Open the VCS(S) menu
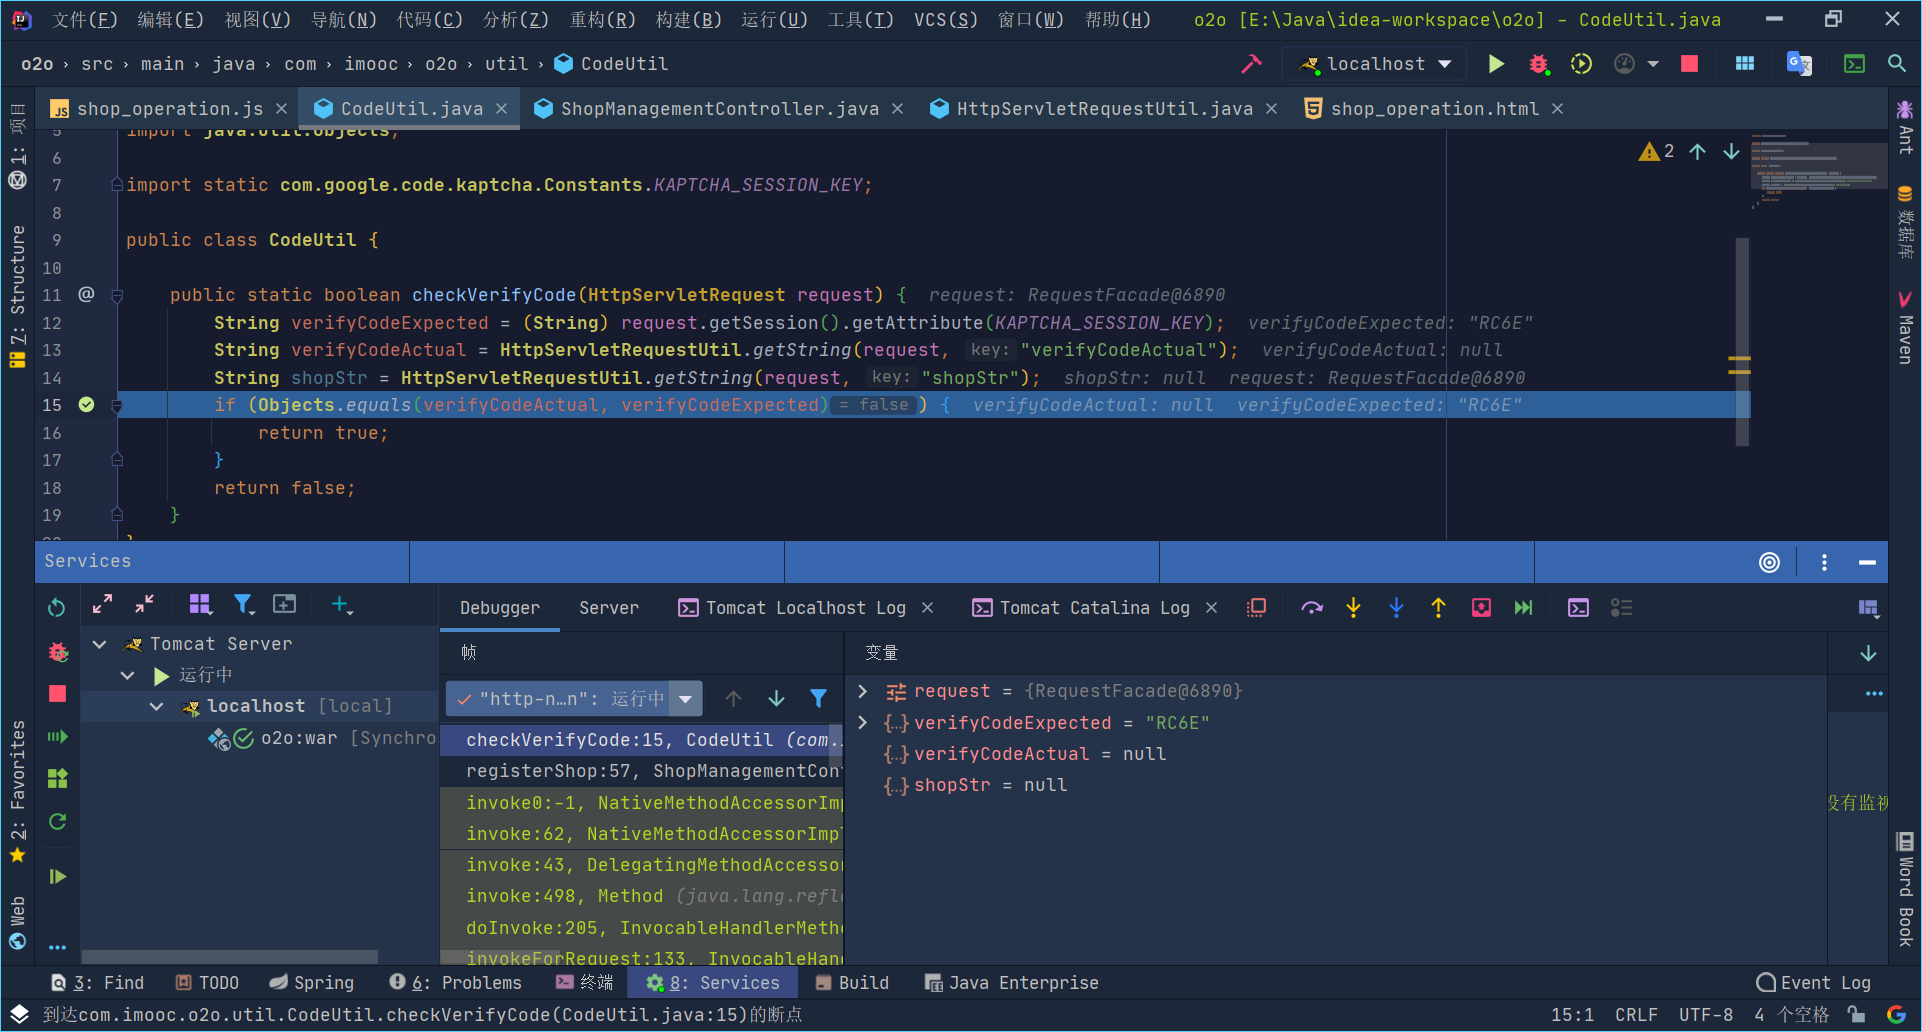The height and width of the screenshot is (1032, 1922). tap(945, 19)
